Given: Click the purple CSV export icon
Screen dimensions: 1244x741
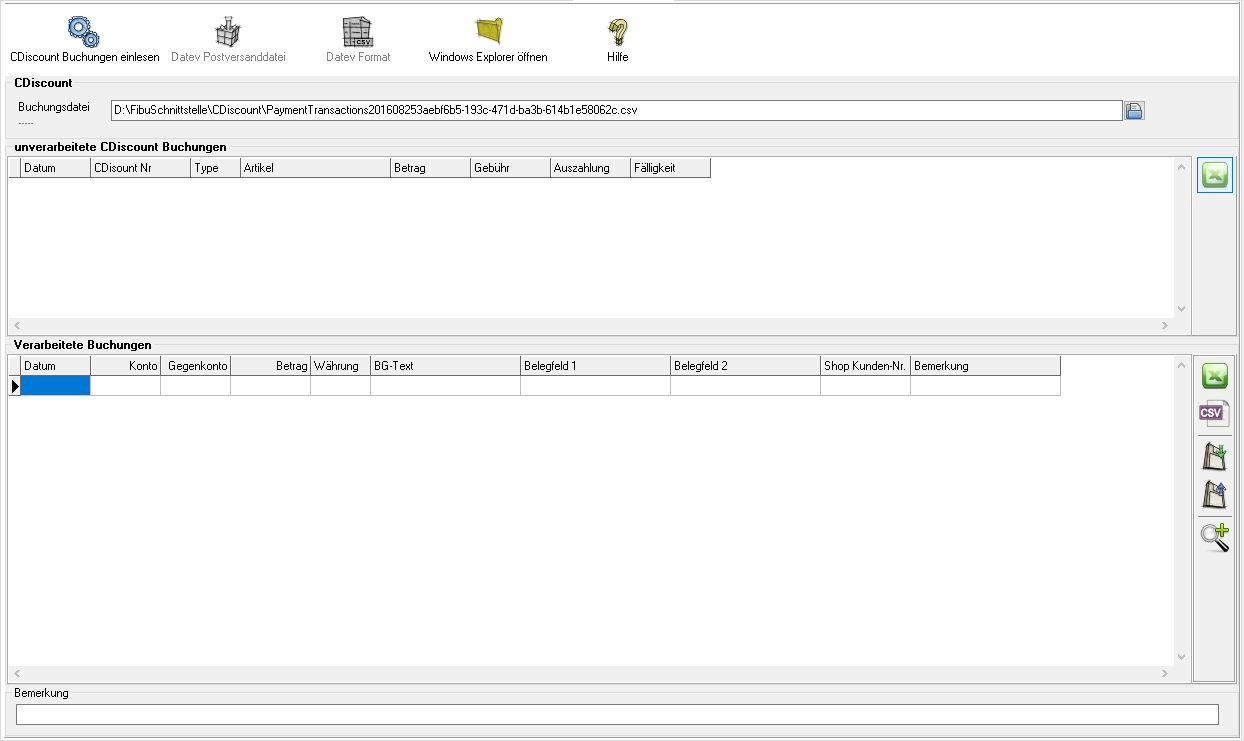Looking at the screenshot, I should click(x=1214, y=414).
